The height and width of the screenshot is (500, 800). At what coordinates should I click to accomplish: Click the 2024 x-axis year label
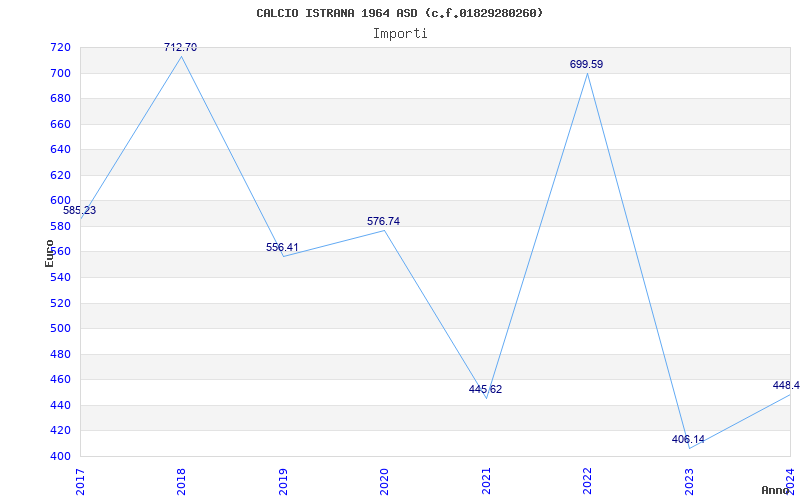coord(790,482)
